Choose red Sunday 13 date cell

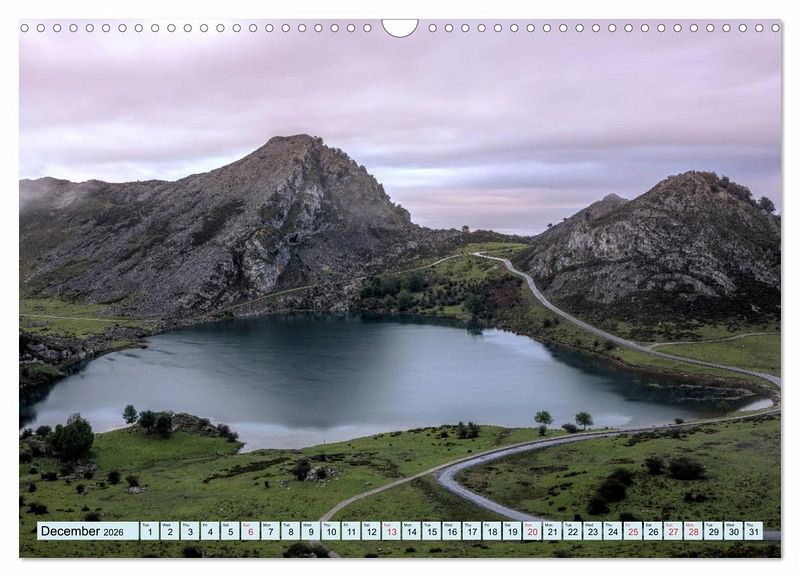click(391, 531)
